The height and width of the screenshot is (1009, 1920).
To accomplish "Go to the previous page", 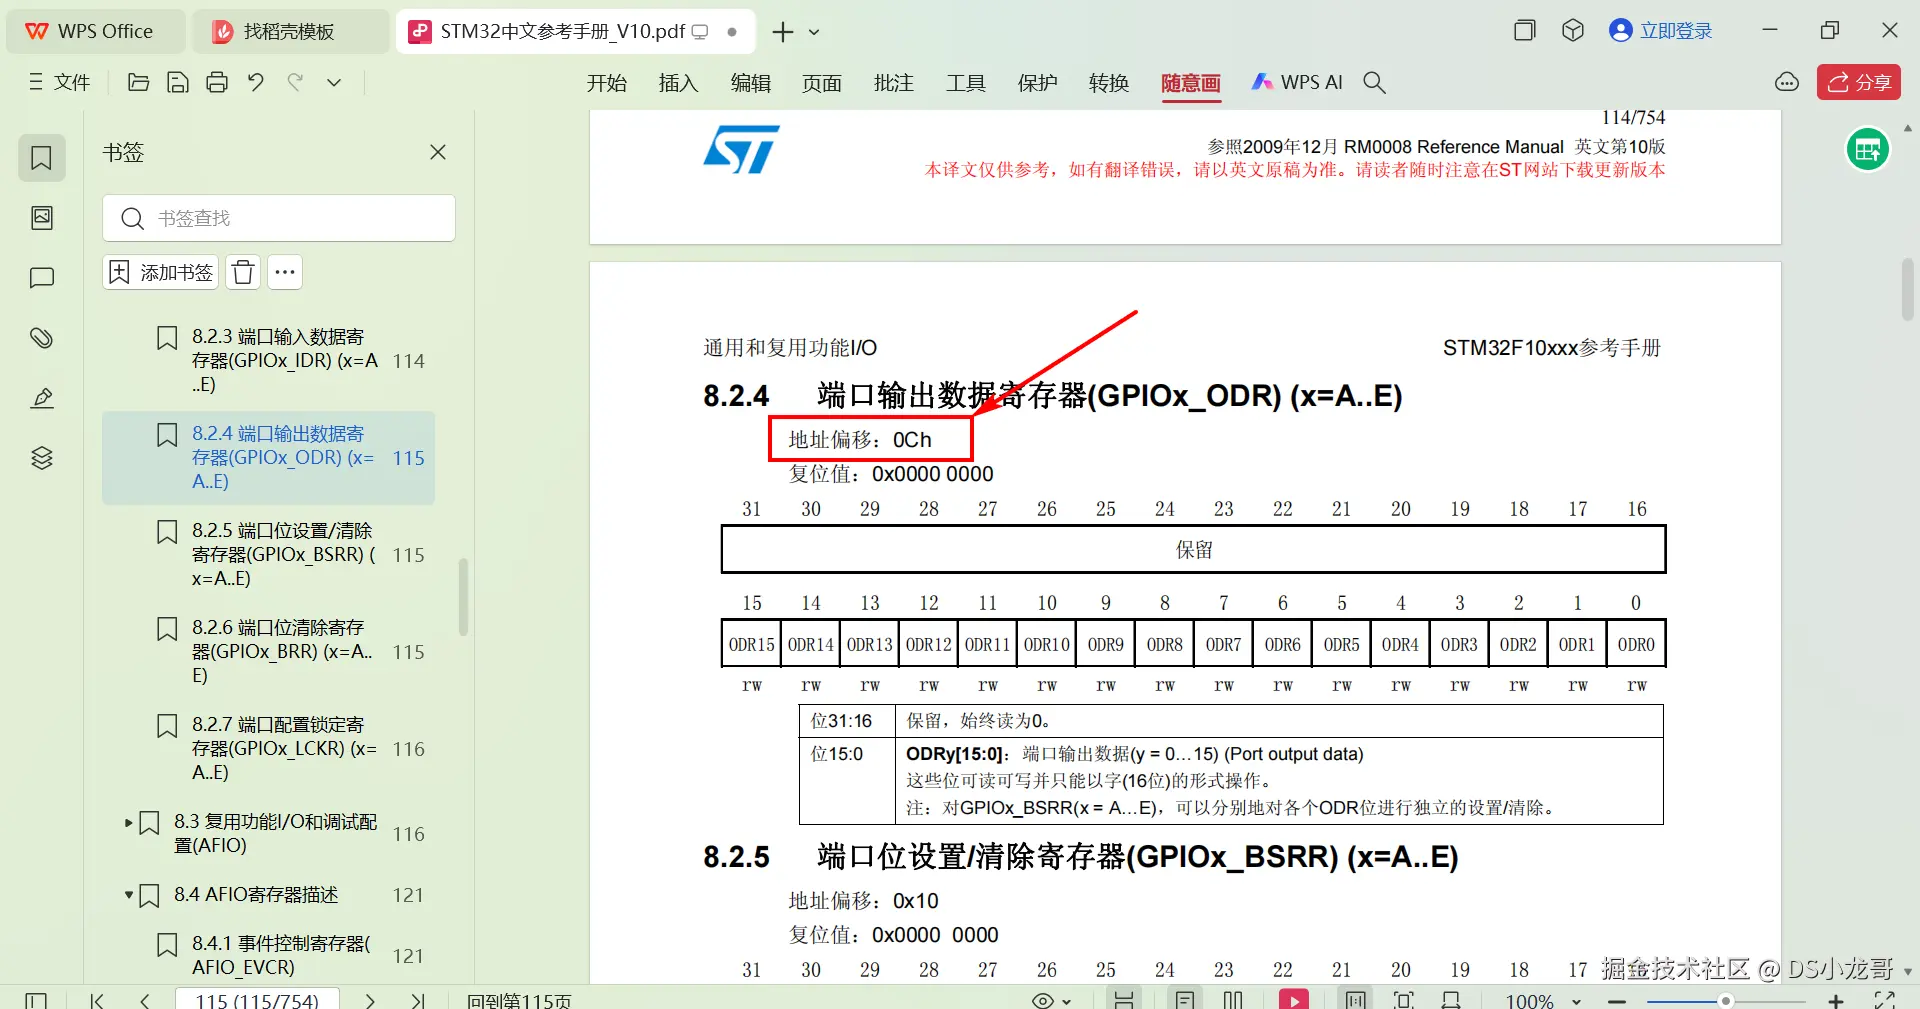I will click(145, 1000).
